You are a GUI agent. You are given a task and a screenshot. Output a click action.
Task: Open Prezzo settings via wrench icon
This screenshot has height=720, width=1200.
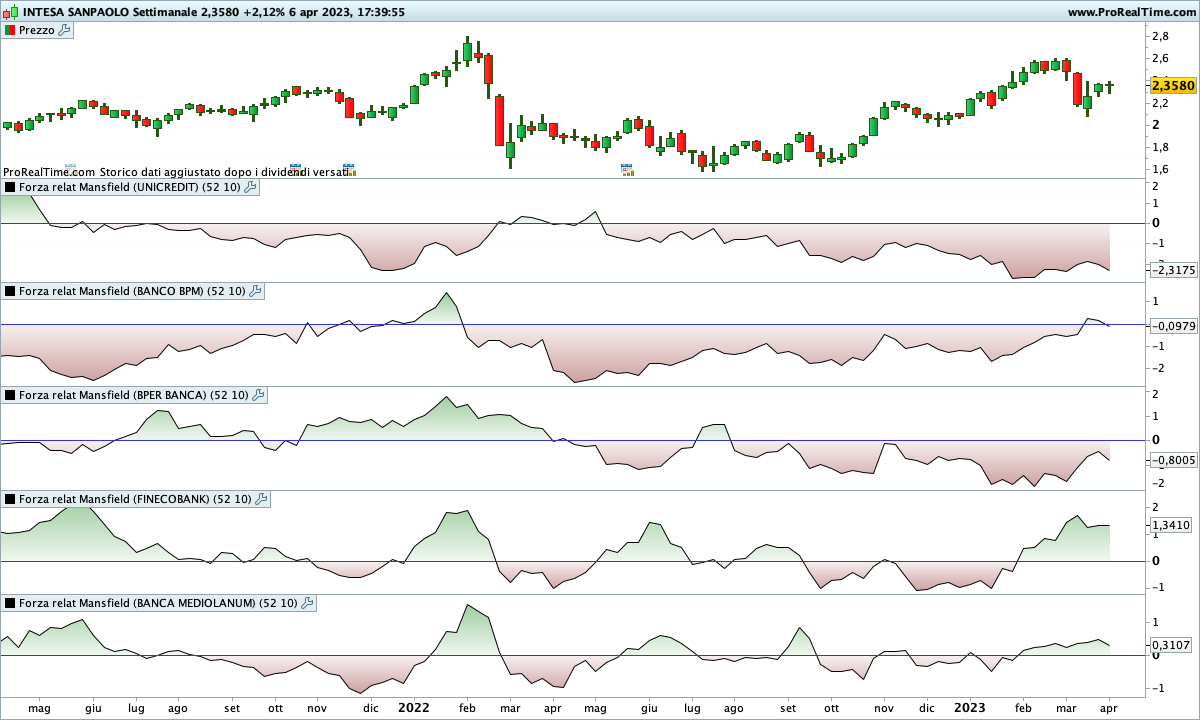tap(65, 30)
